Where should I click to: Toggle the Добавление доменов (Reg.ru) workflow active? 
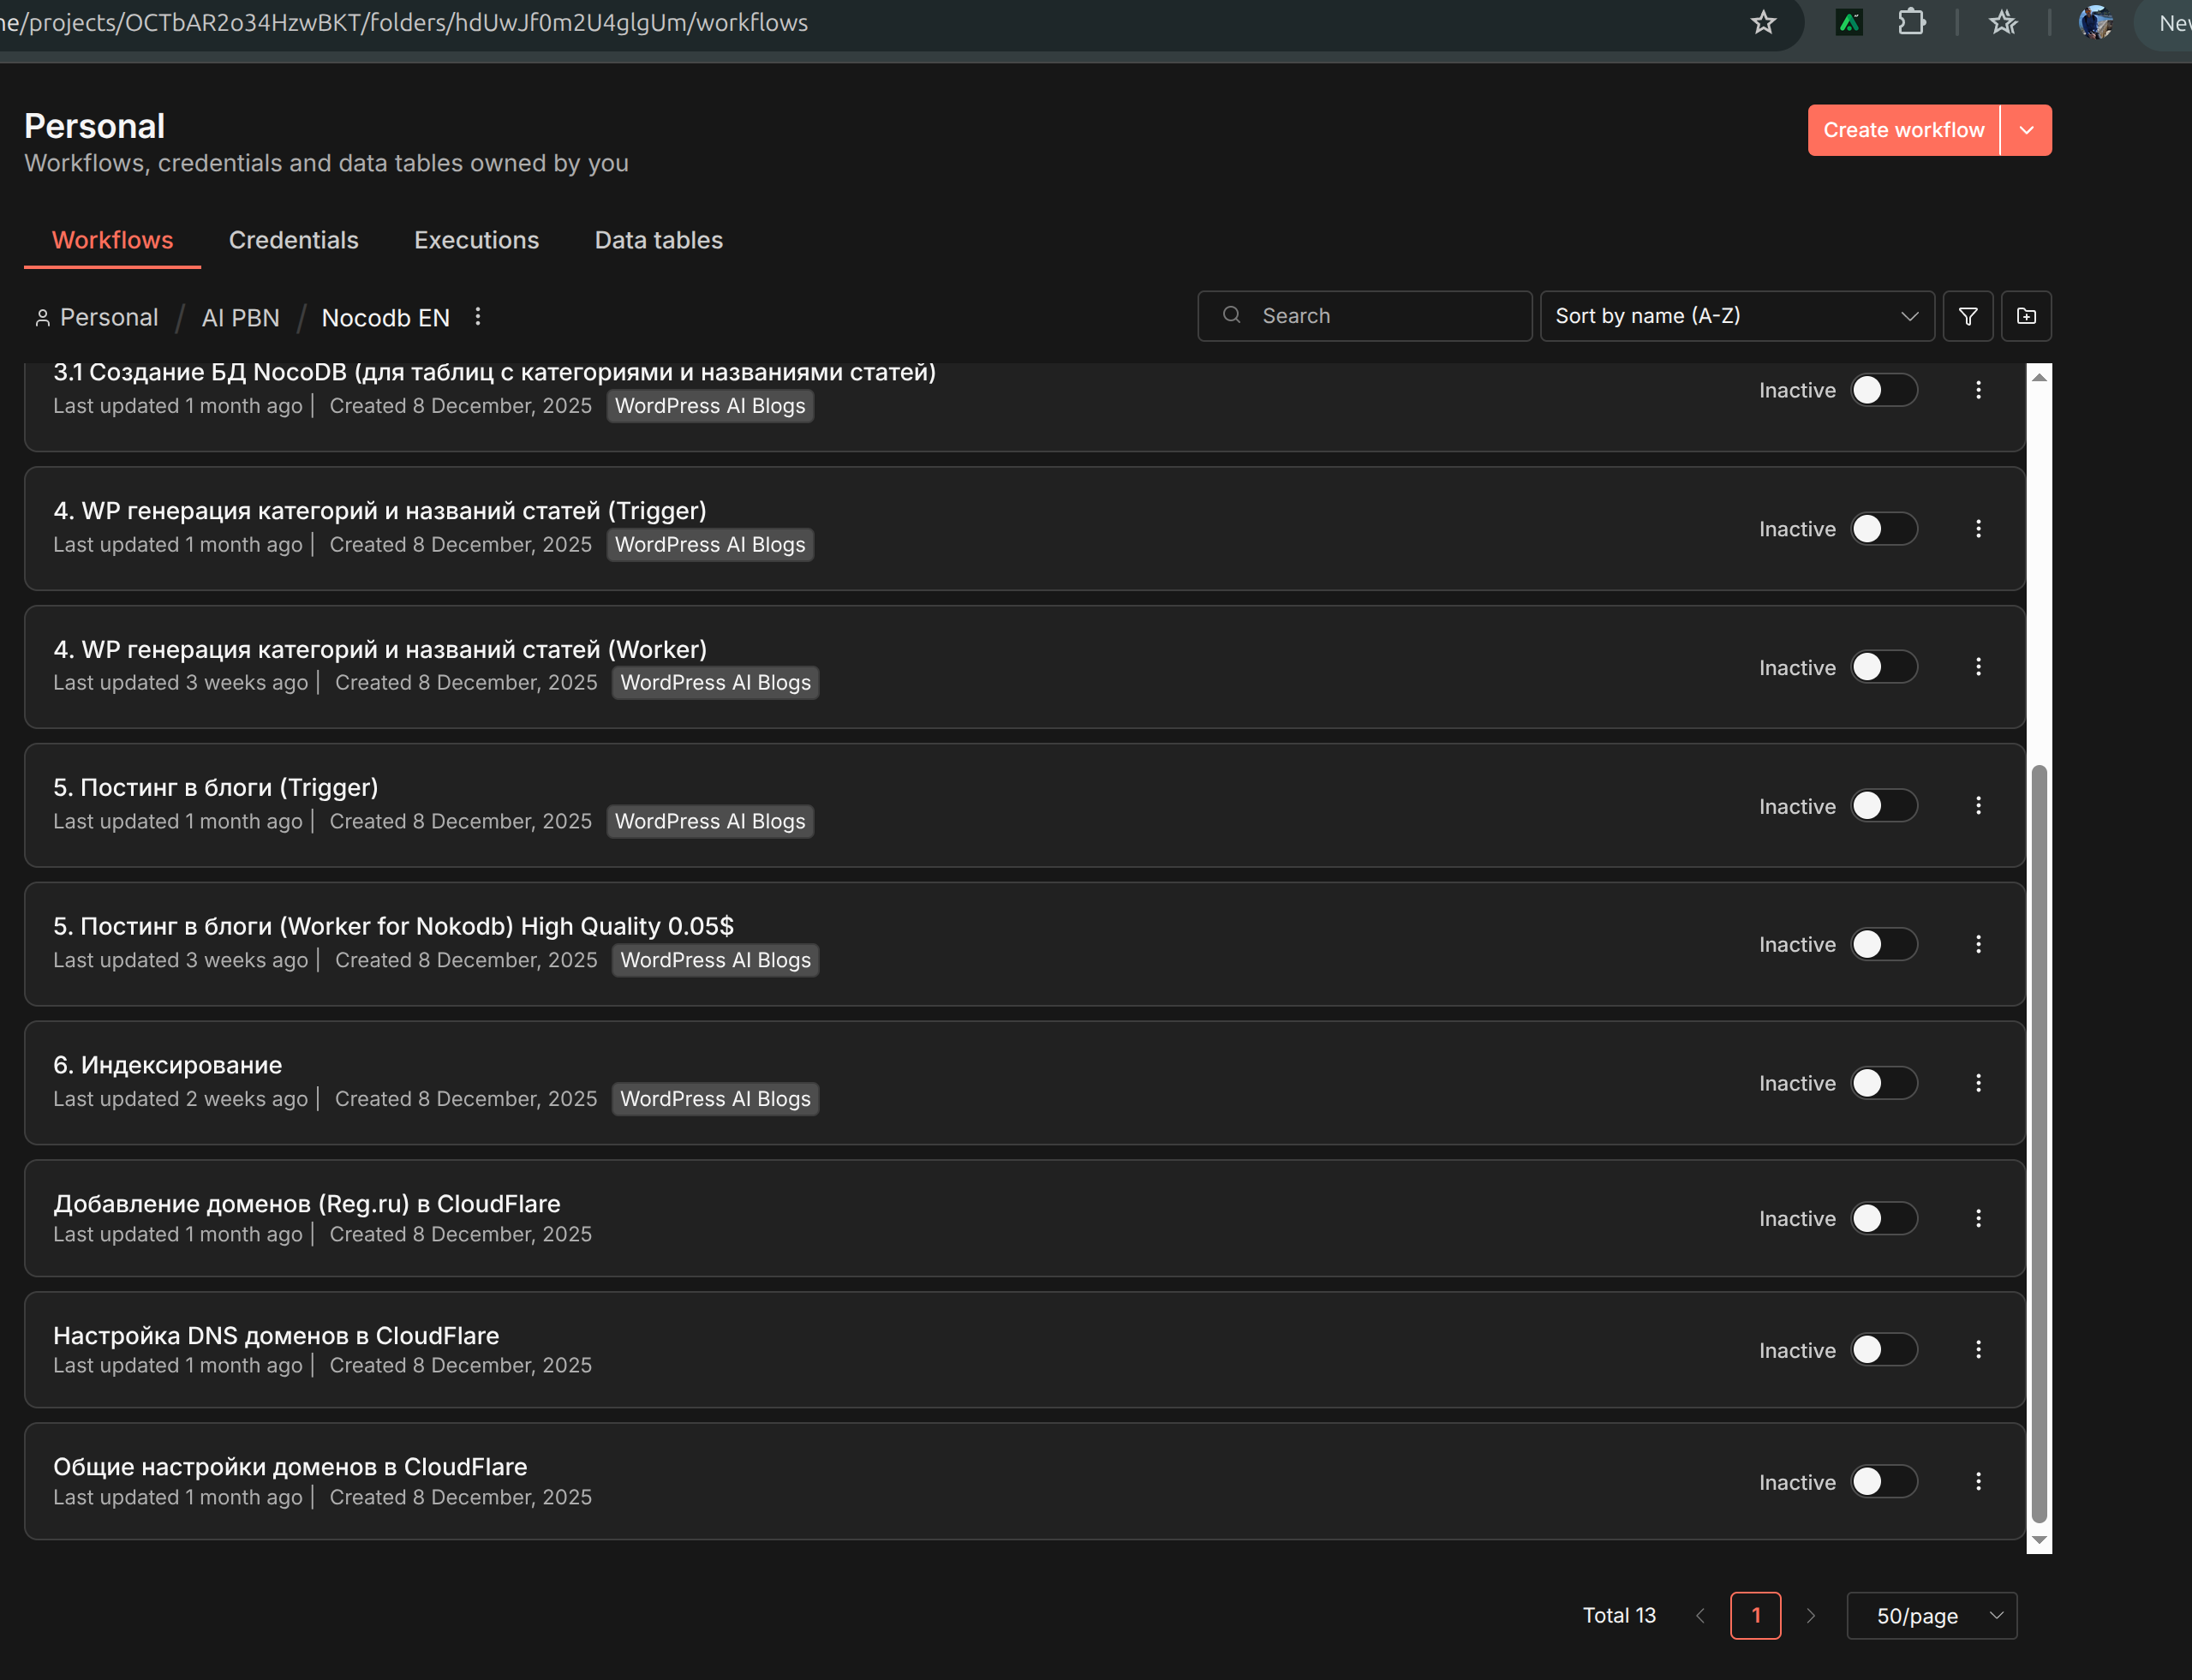click(x=1883, y=1218)
